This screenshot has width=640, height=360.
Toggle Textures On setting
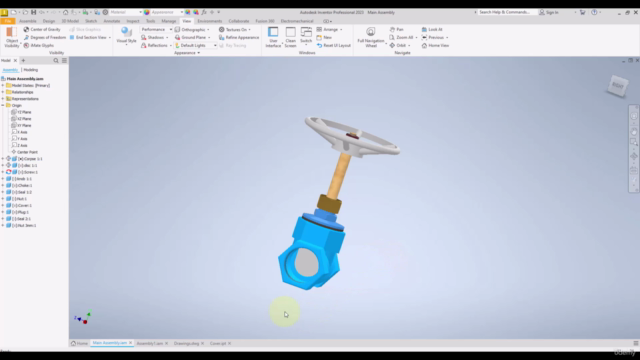coord(233,29)
